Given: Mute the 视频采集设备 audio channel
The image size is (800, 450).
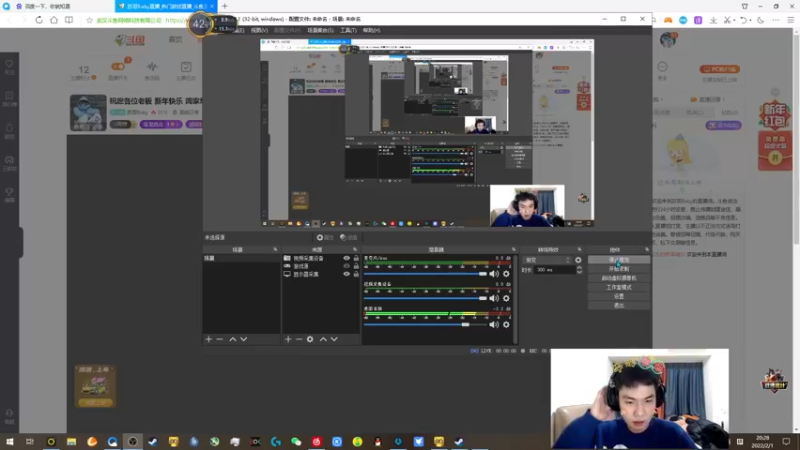Looking at the screenshot, I should tap(494, 298).
